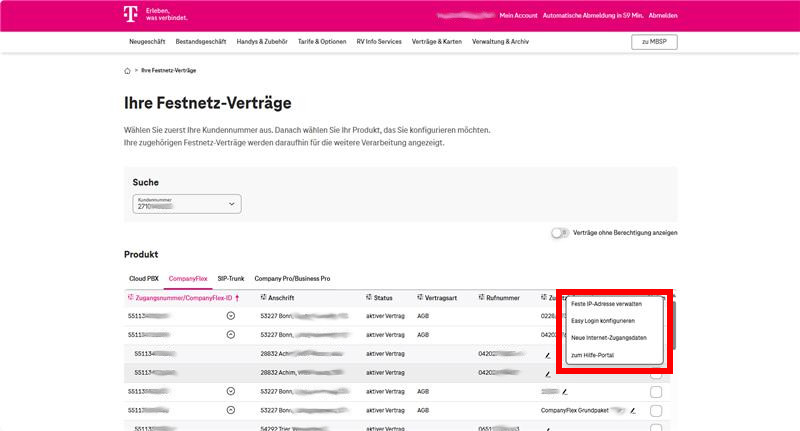
Task: Click the red ascending sort arrow
Action: (x=237, y=298)
